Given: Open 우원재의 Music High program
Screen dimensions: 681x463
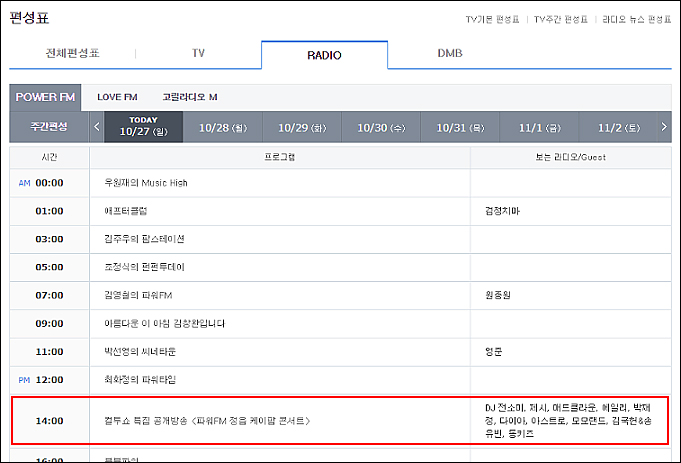Looking at the screenshot, I should 145,183.
